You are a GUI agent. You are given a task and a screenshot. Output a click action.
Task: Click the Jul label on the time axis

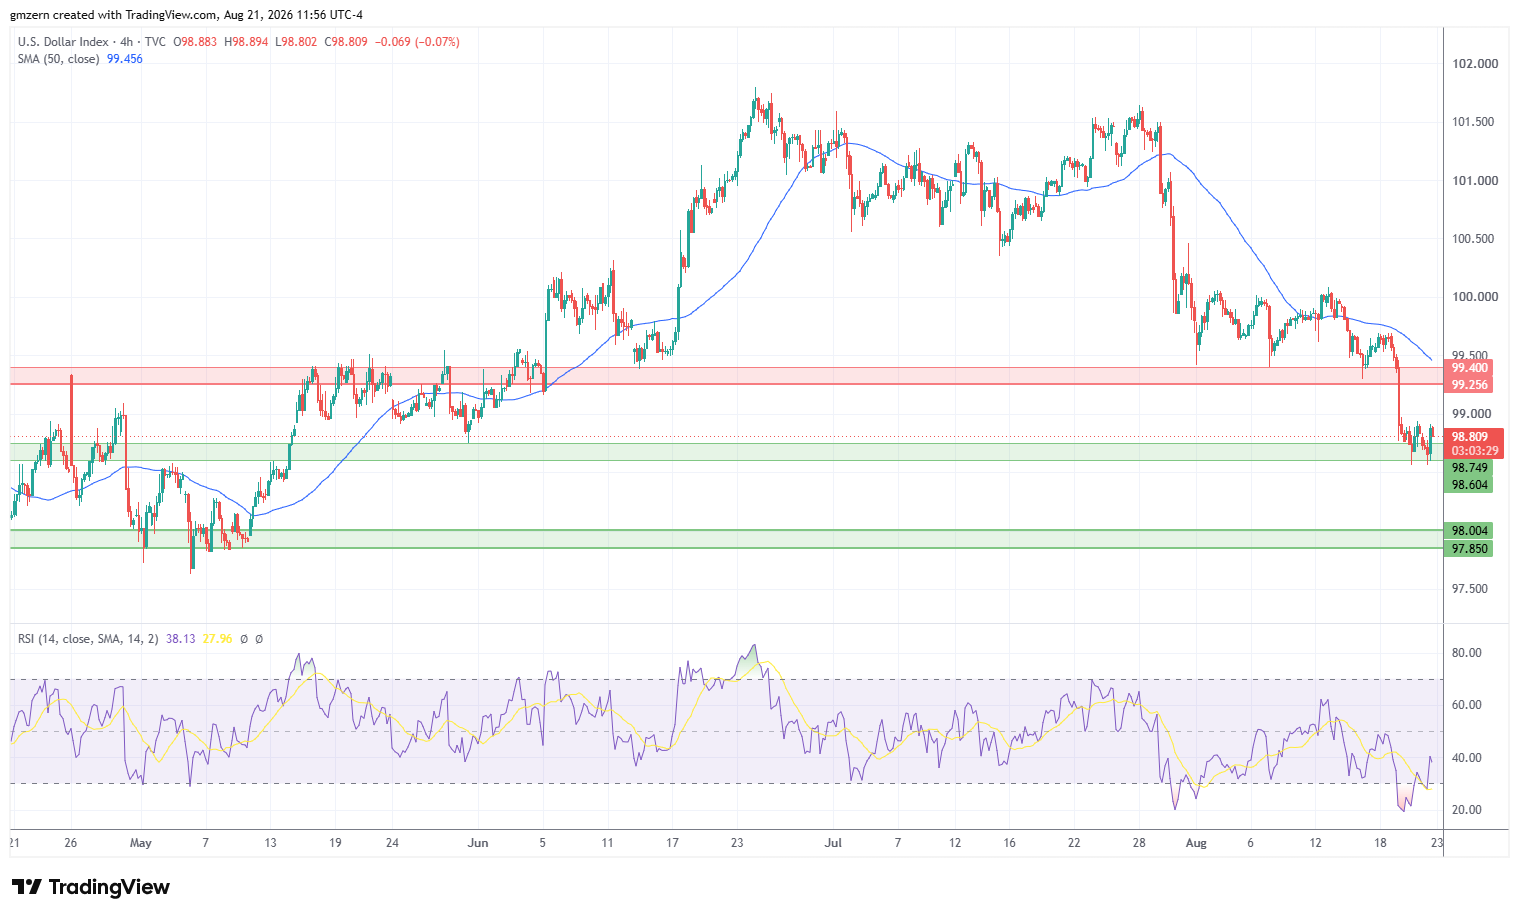click(x=833, y=843)
